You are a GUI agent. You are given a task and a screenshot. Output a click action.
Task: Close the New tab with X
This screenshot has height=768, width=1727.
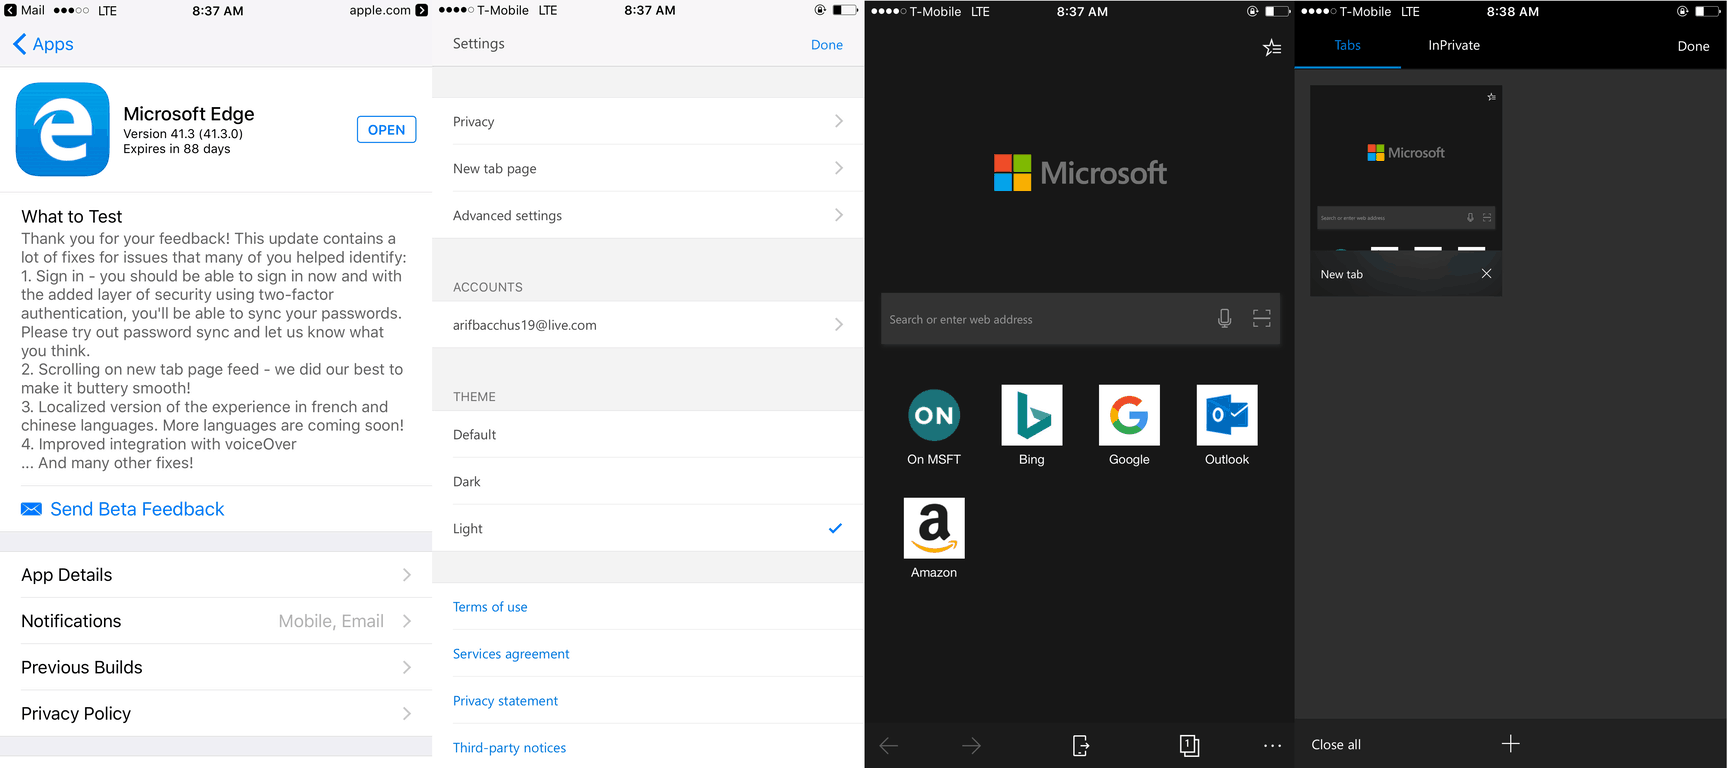point(1486,274)
